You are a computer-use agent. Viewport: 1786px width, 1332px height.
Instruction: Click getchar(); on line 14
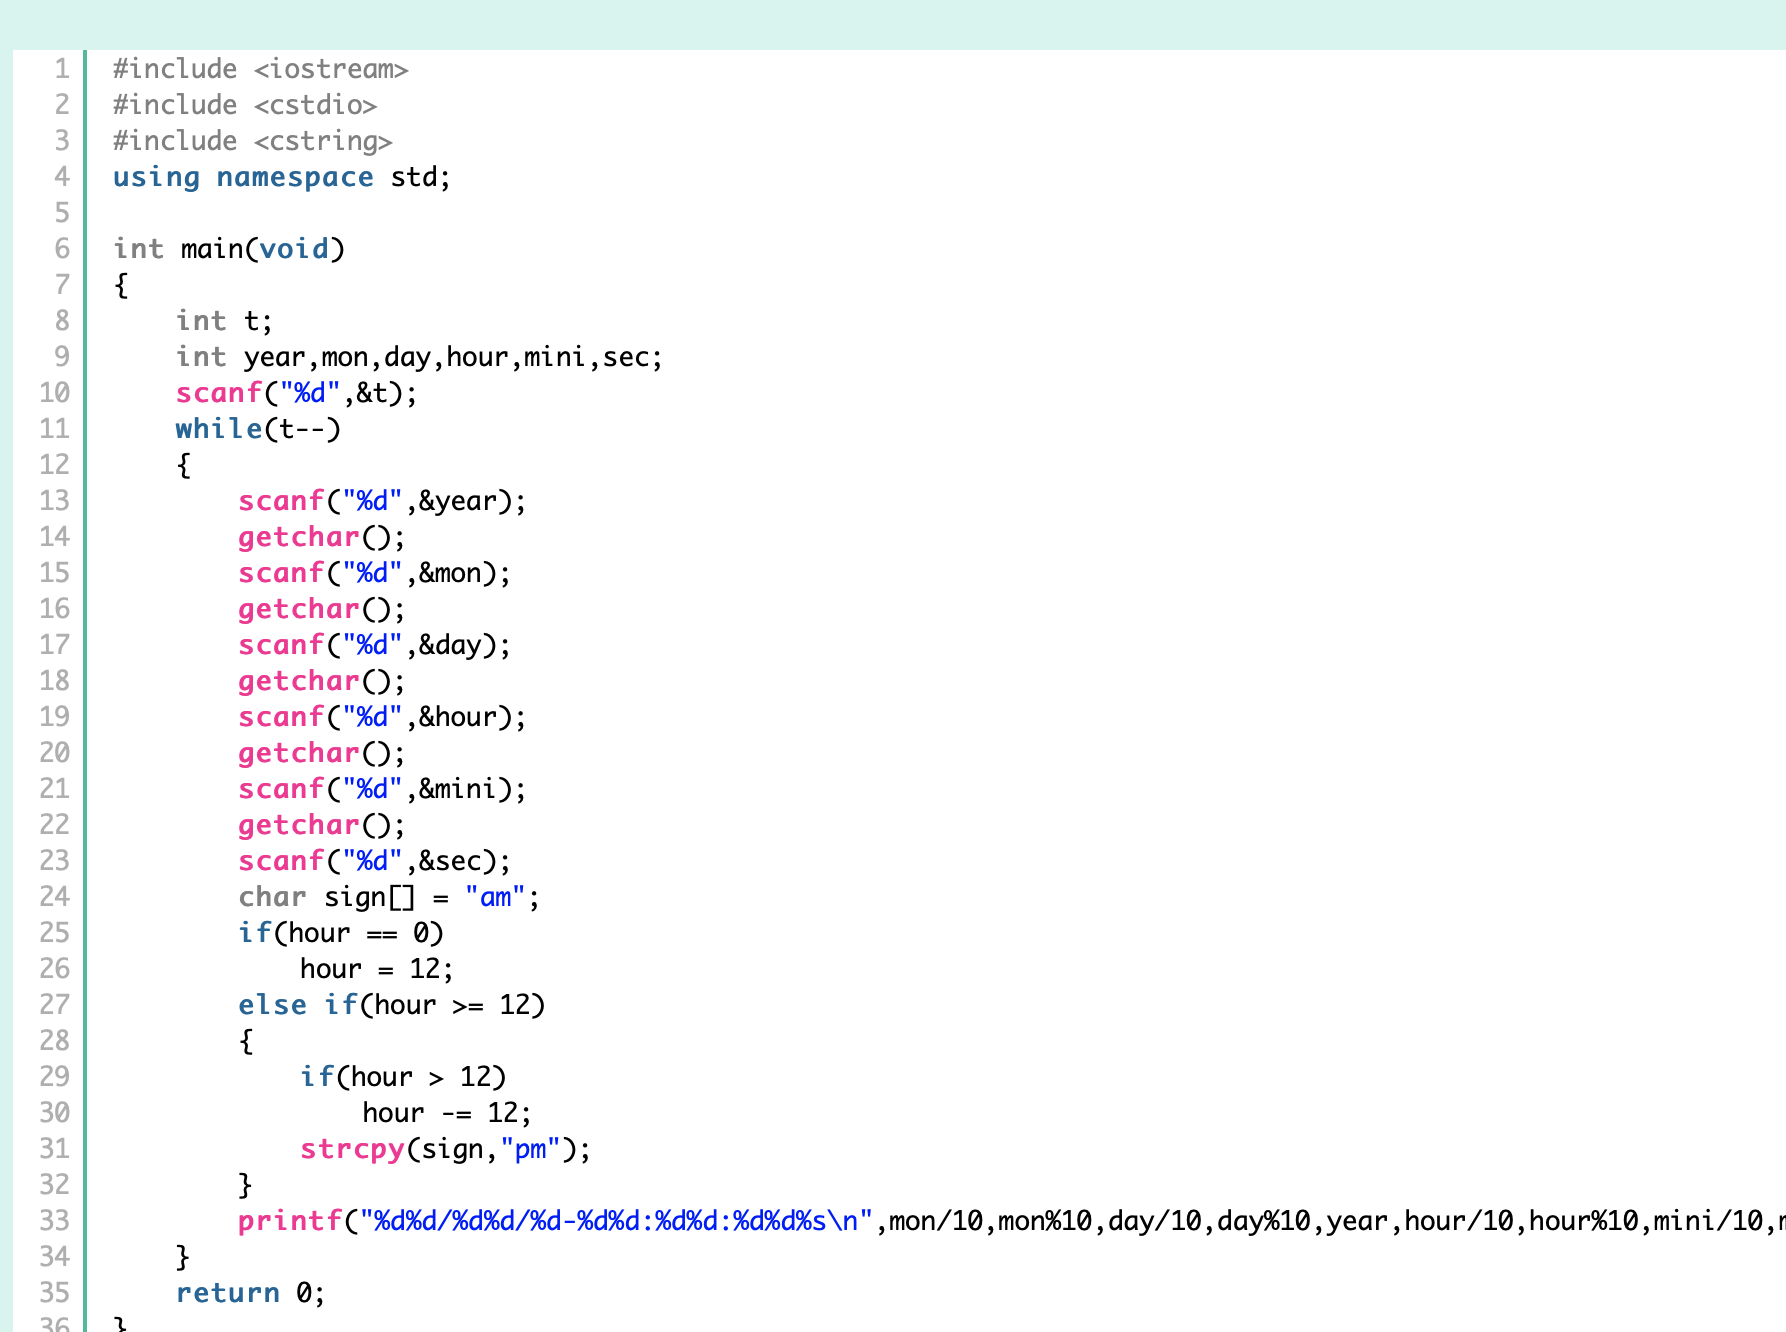coord(322,537)
